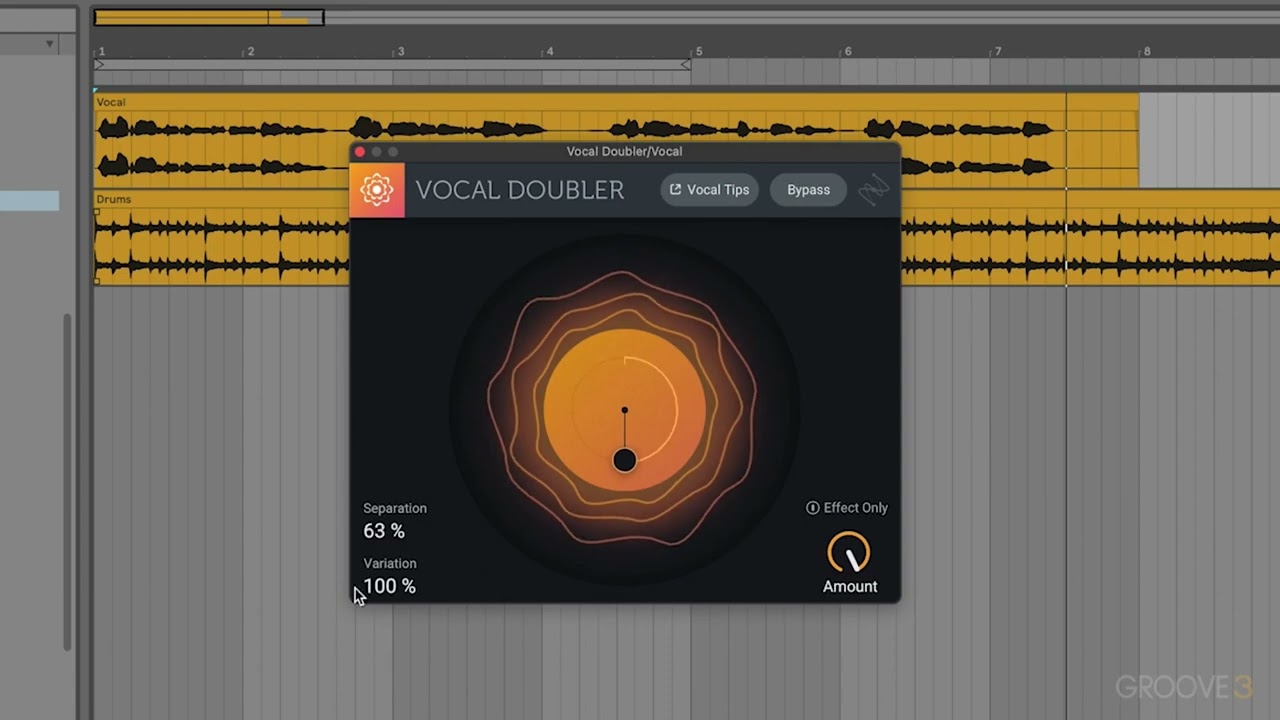Click the black puck in the orange circle
Screen dimensions: 1280x720
(624, 460)
